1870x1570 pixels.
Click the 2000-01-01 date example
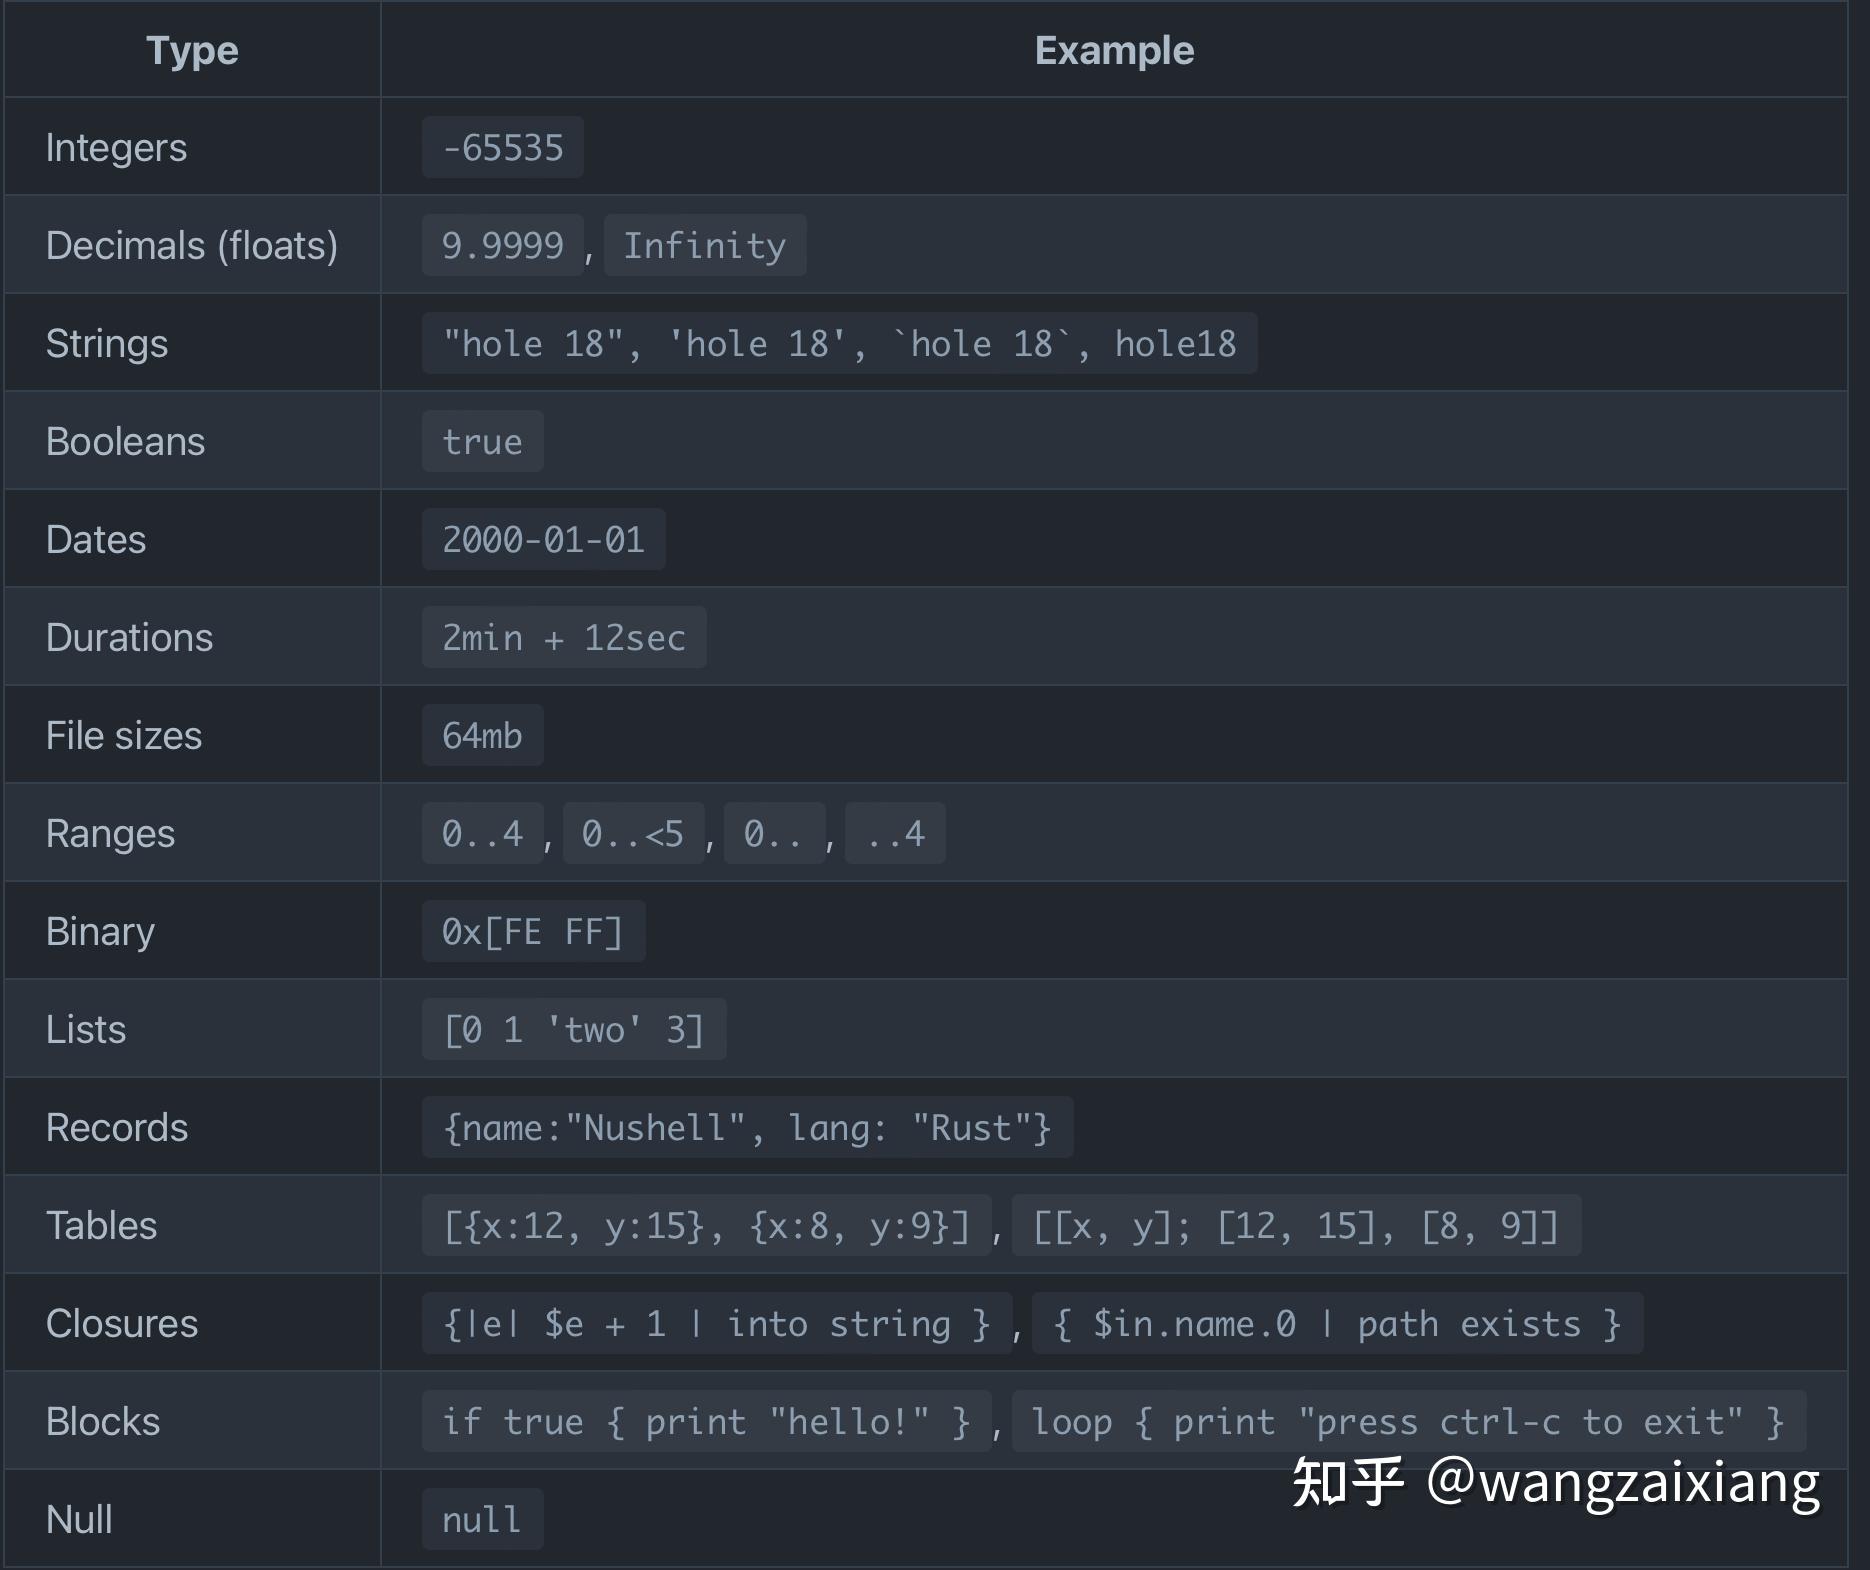pos(543,540)
